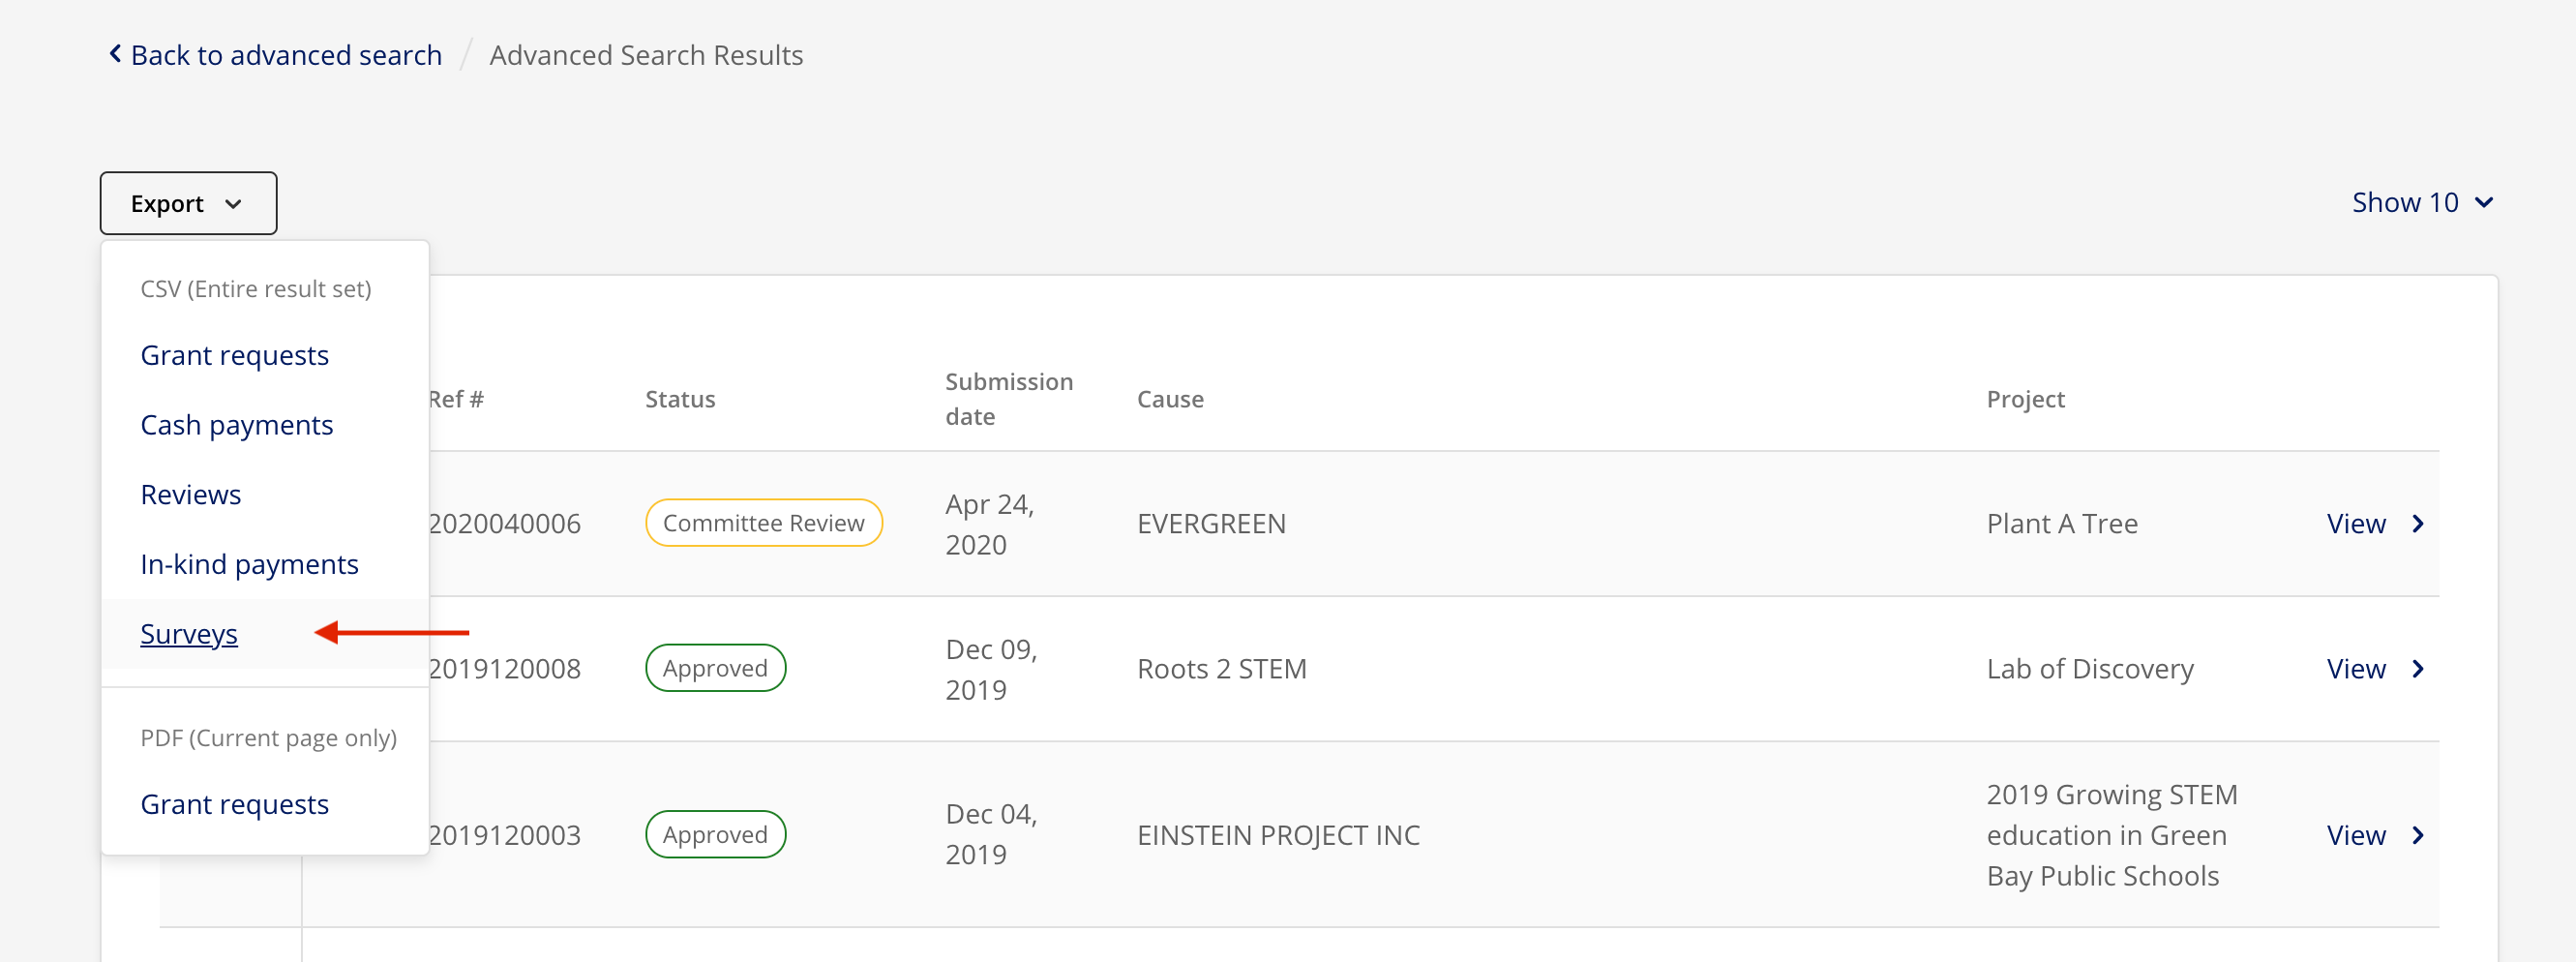Click the Submission date column header
Viewport: 2576px width, 962px height.
[x=1008, y=399]
